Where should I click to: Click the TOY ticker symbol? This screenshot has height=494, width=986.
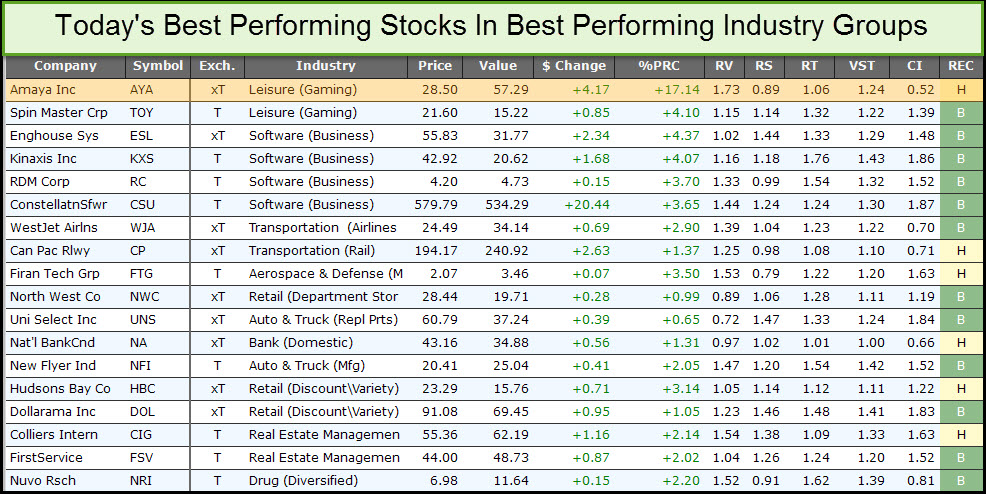[x=142, y=113]
